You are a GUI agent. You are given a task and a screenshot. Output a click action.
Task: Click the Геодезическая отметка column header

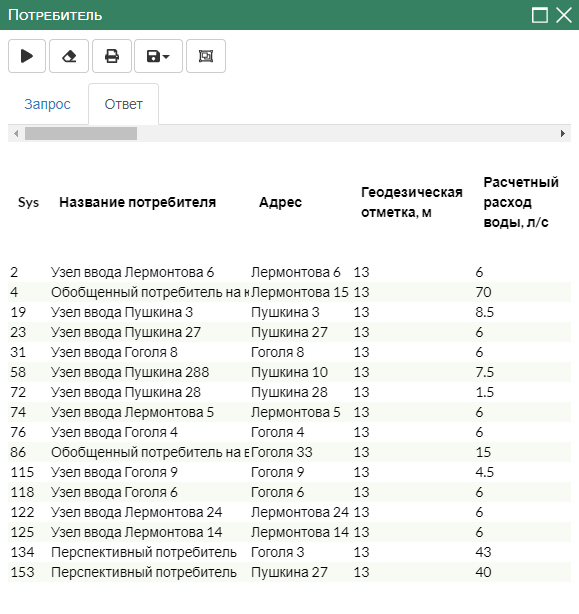tap(412, 202)
